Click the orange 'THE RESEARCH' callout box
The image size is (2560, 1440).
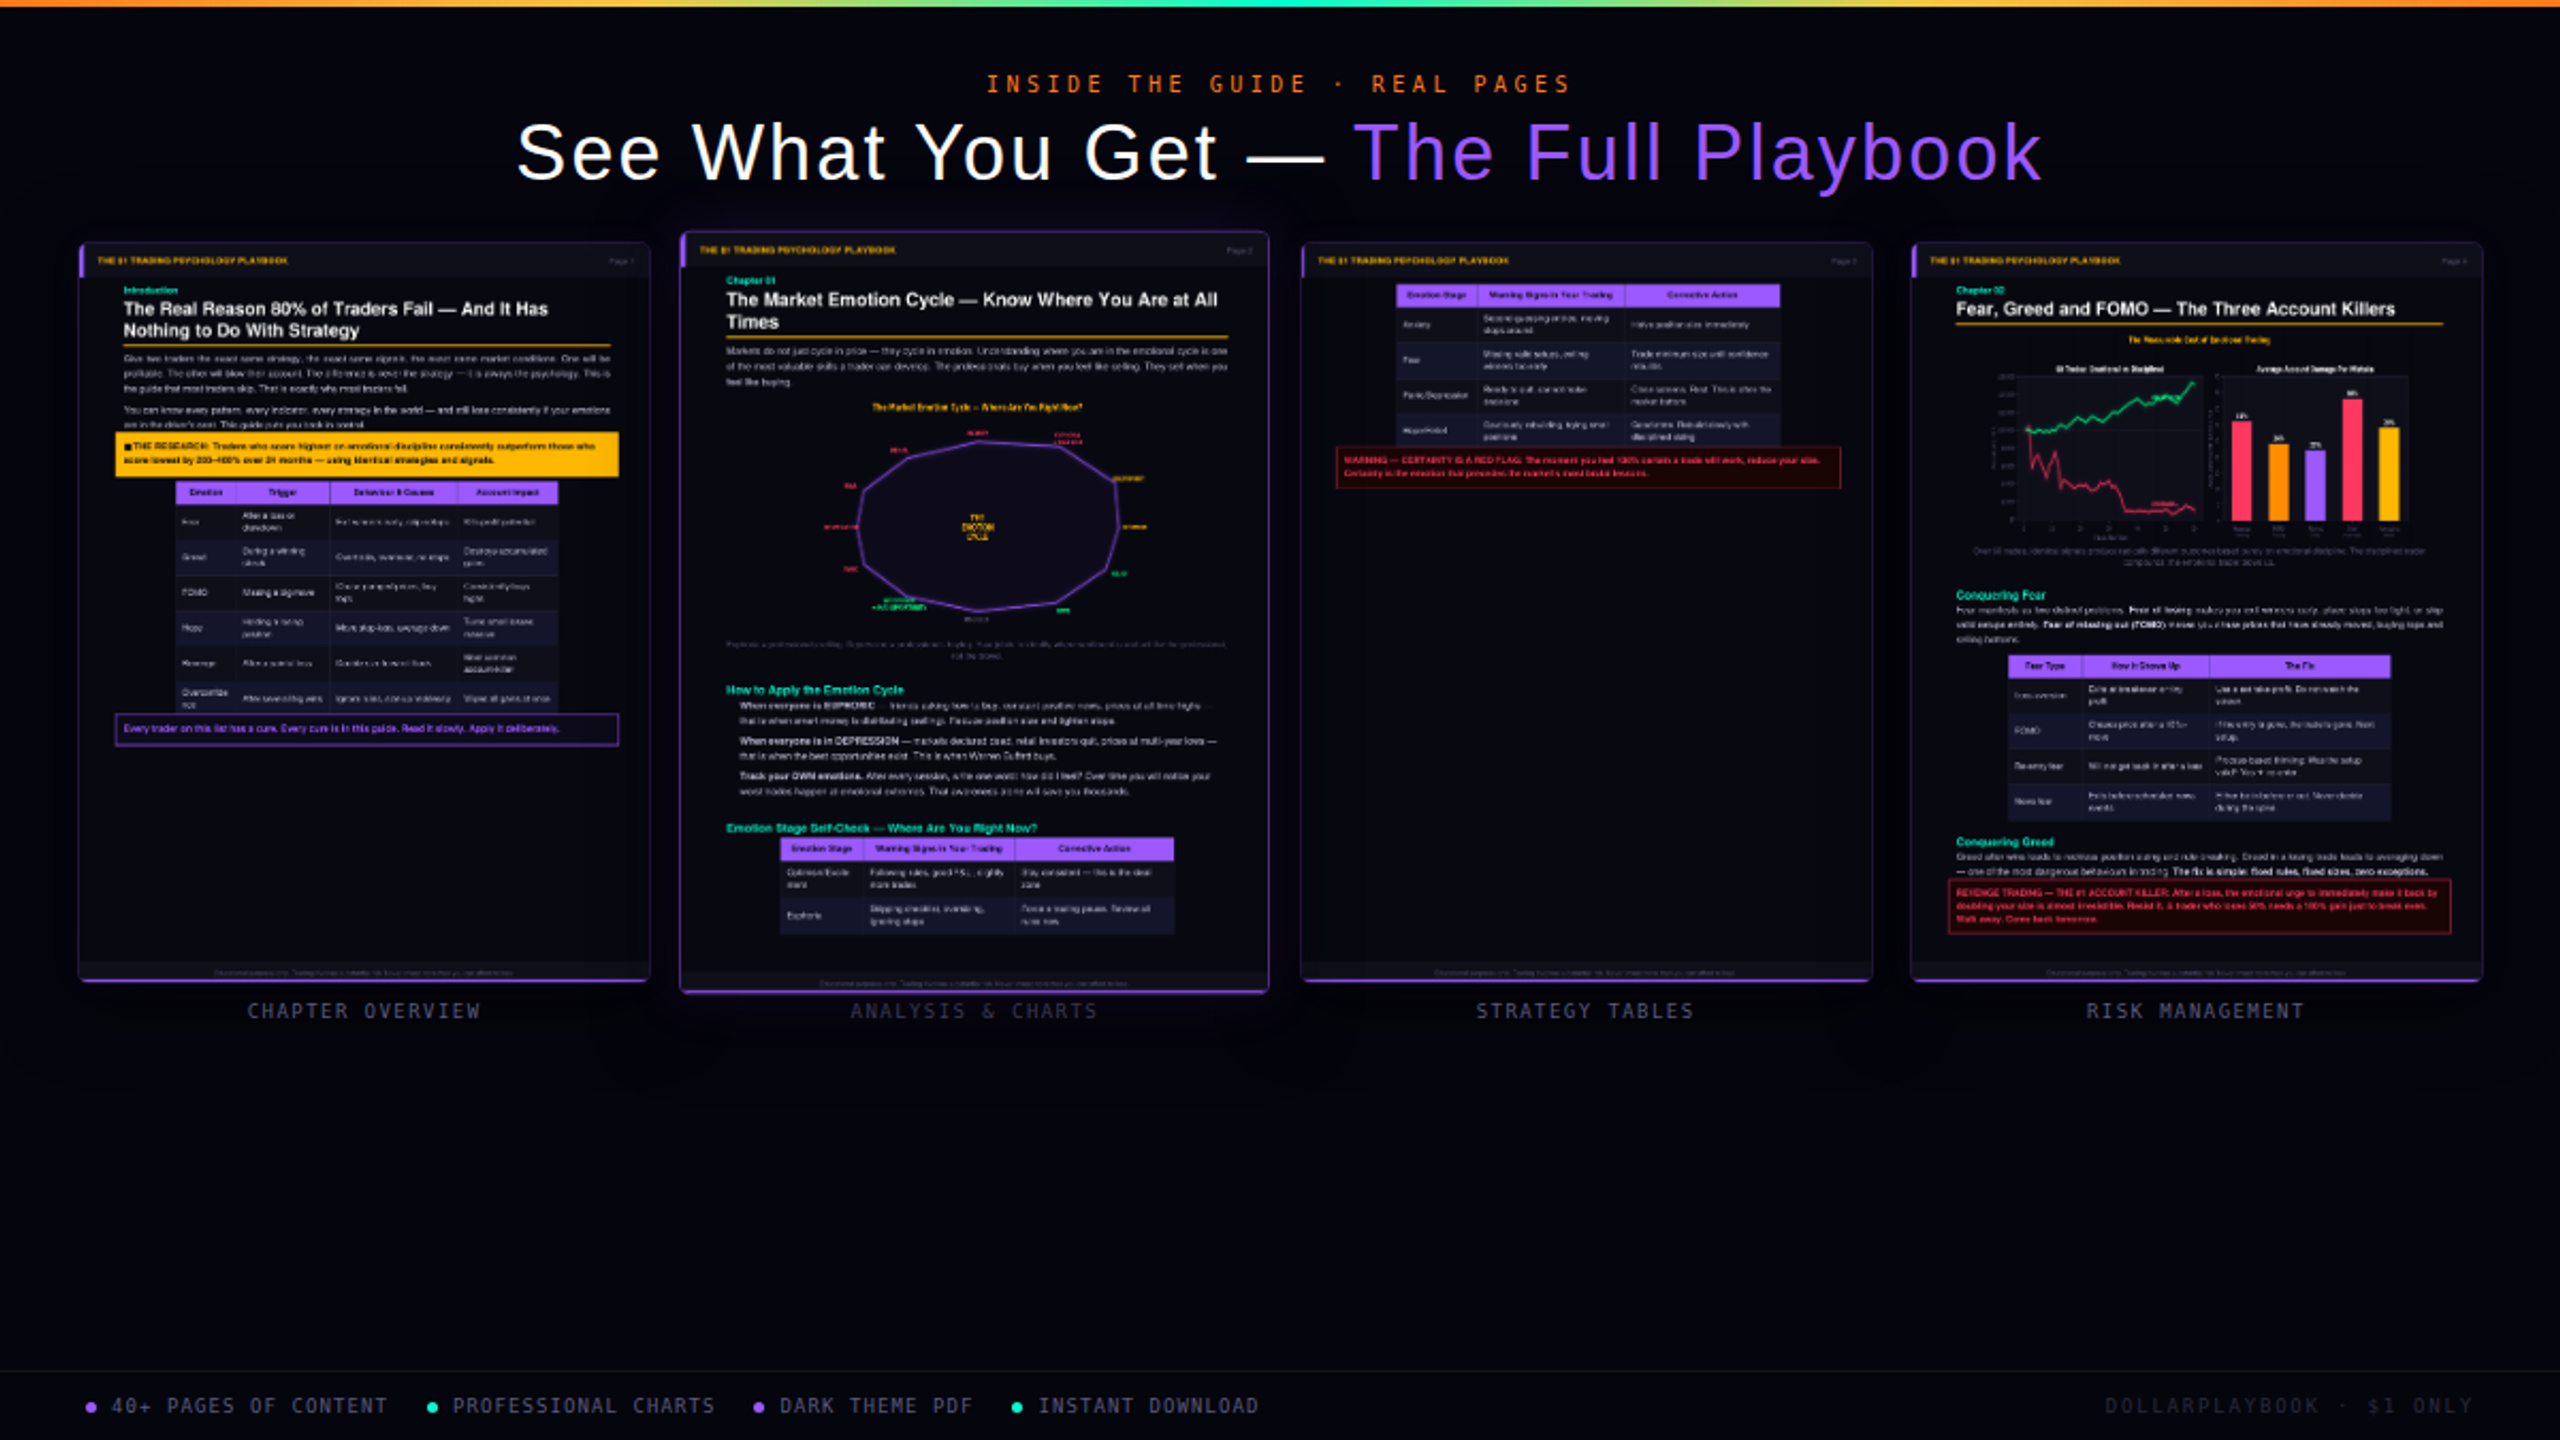pyautogui.click(x=367, y=454)
